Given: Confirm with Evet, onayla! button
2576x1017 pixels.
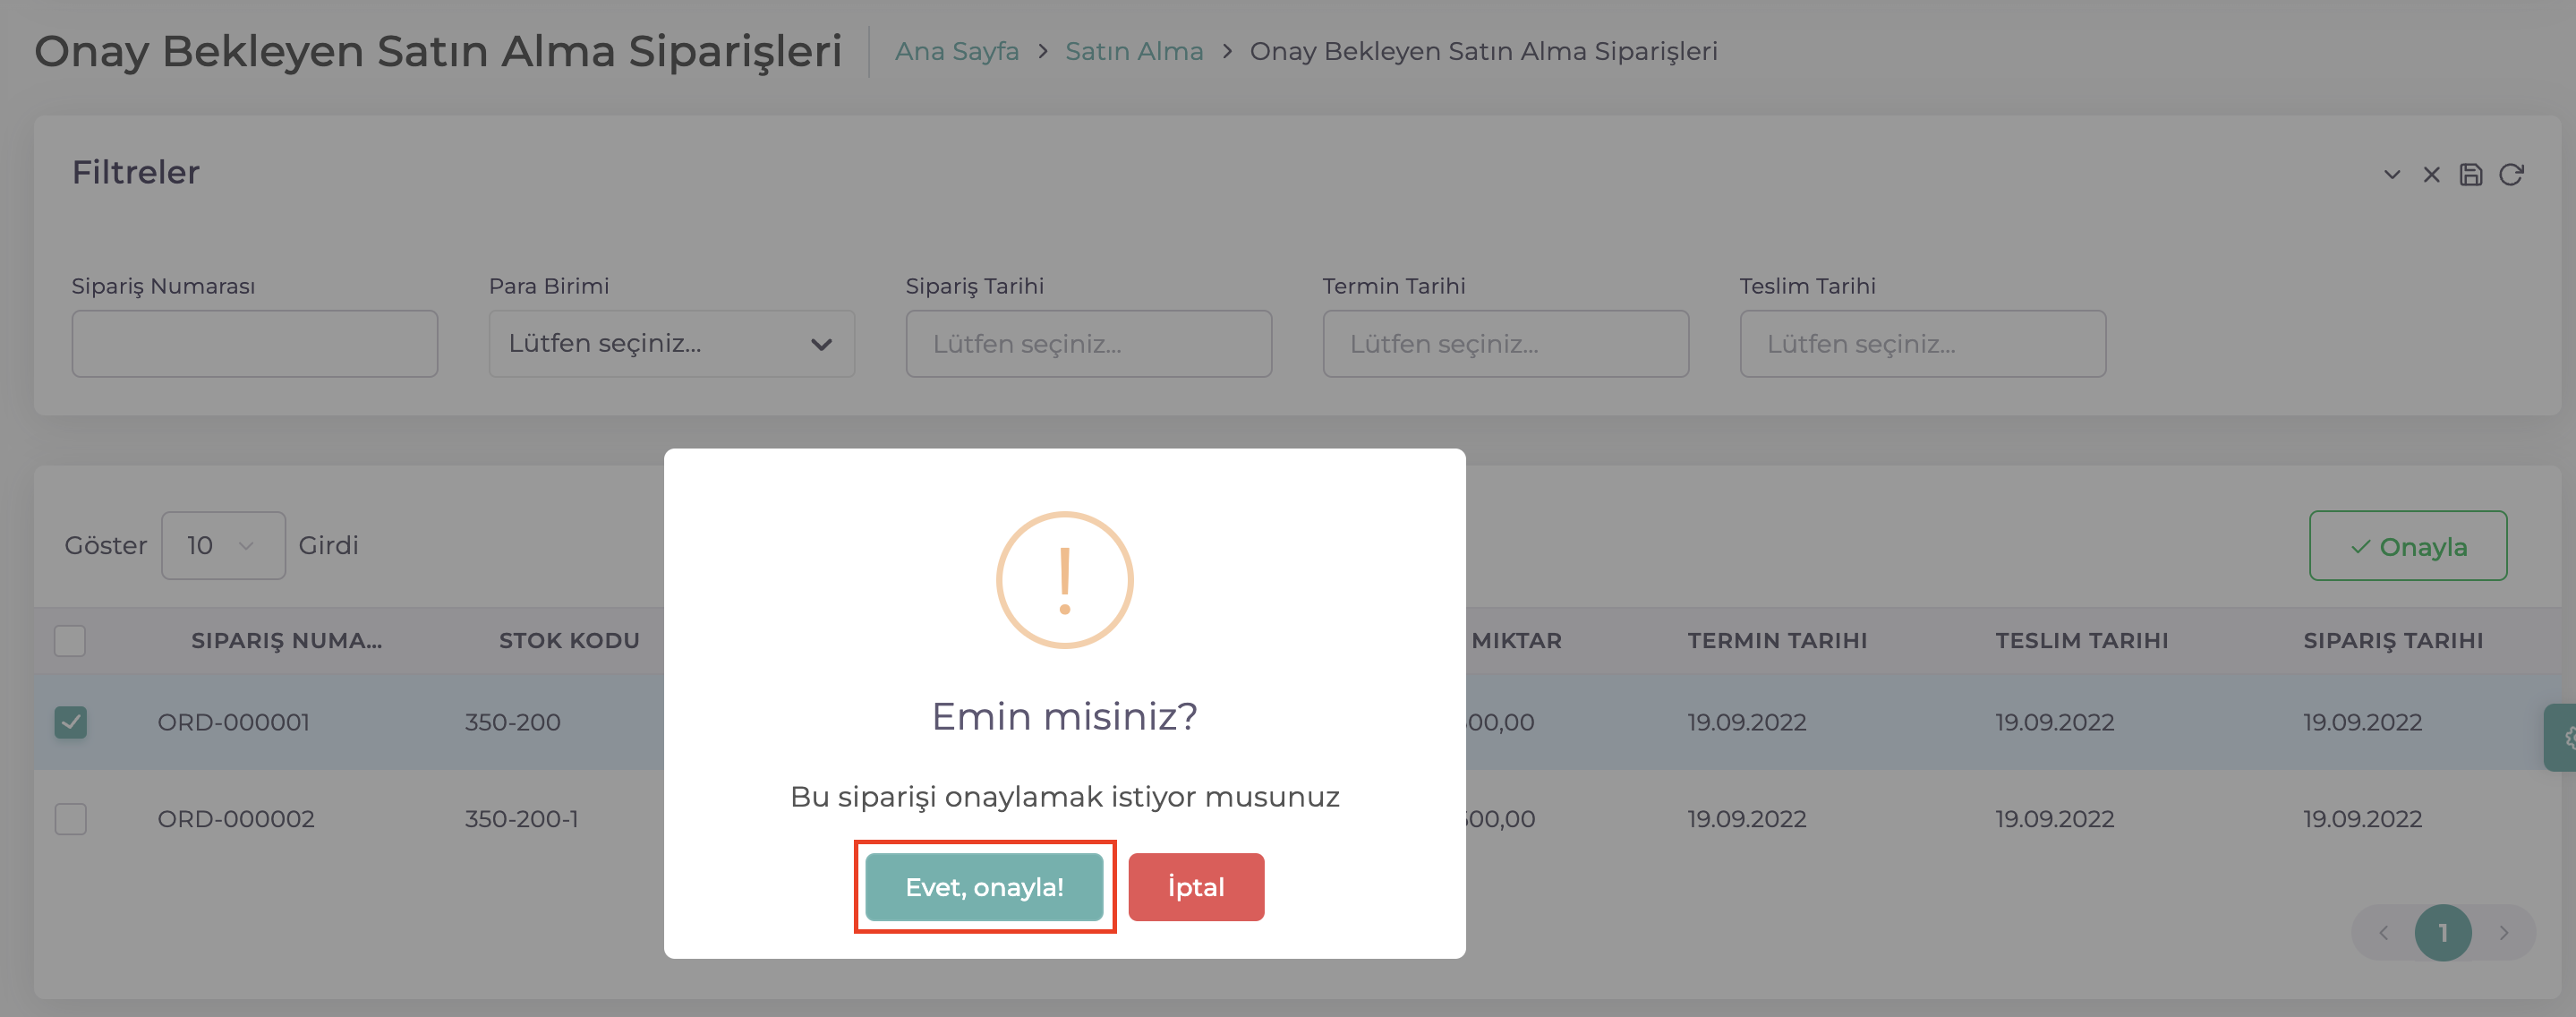Looking at the screenshot, I should (984, 887).
